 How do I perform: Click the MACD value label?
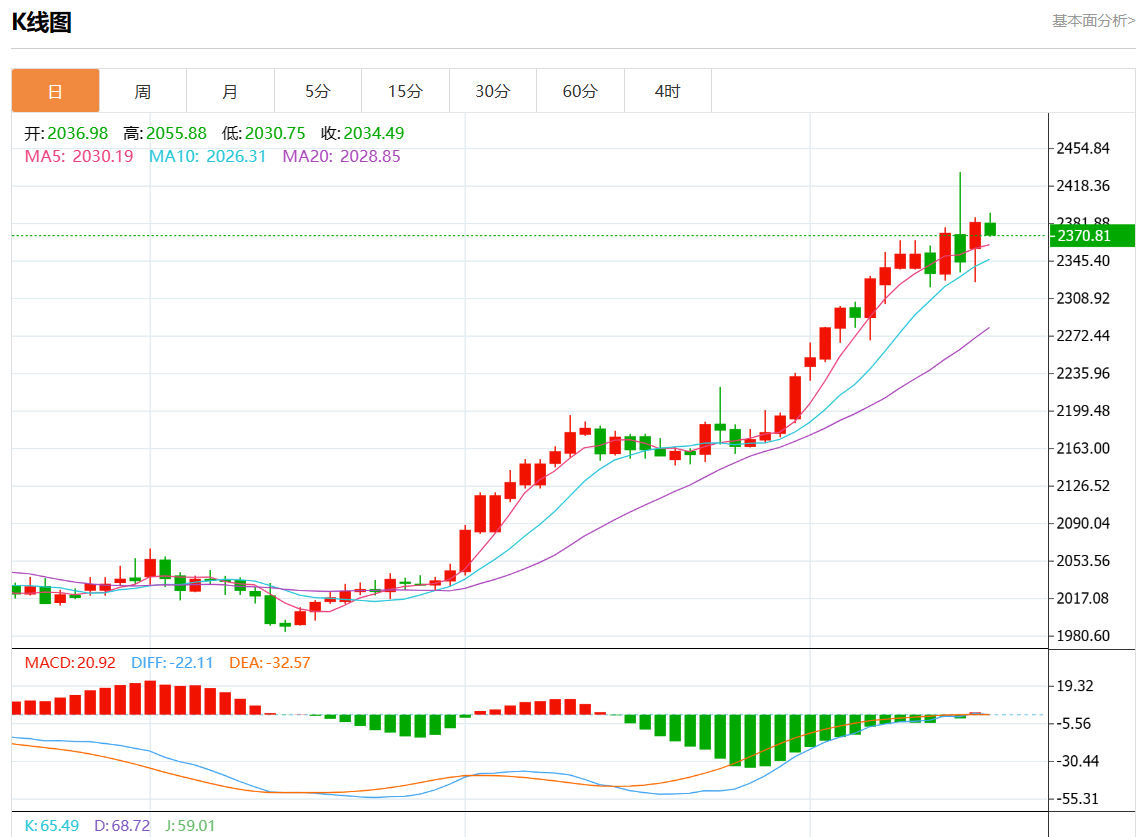[70, 662]
